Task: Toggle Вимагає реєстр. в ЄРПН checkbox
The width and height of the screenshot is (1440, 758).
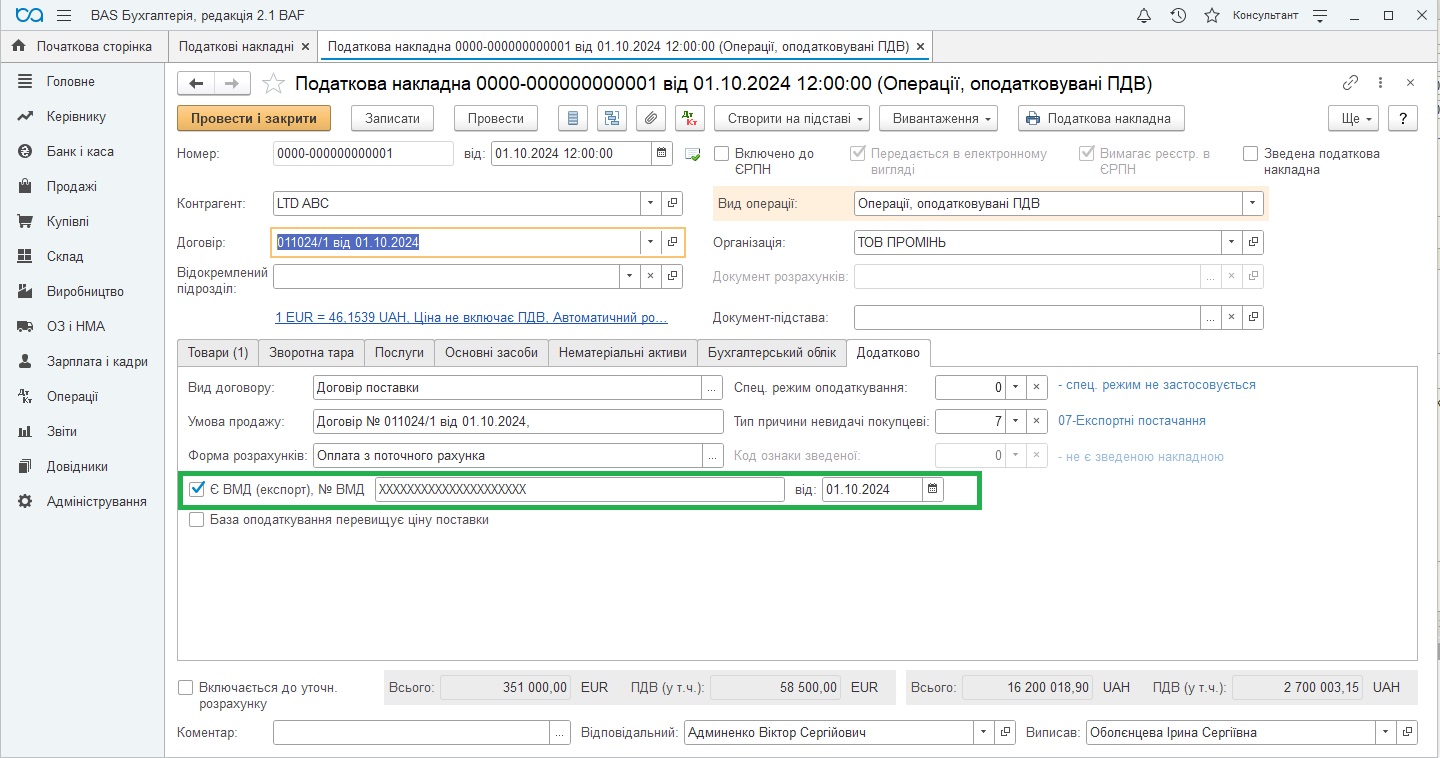Action: point(1086,154)
